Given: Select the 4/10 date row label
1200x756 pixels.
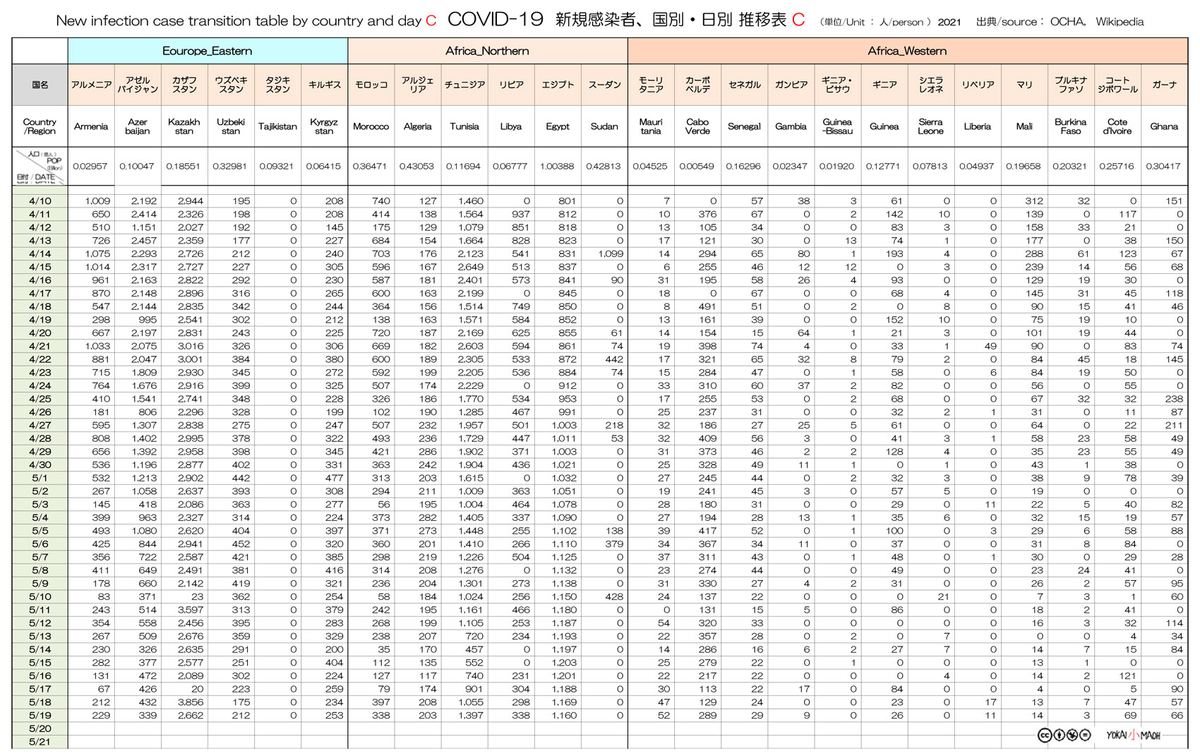Looking at the screenshot, I should [x=40, y=201].
